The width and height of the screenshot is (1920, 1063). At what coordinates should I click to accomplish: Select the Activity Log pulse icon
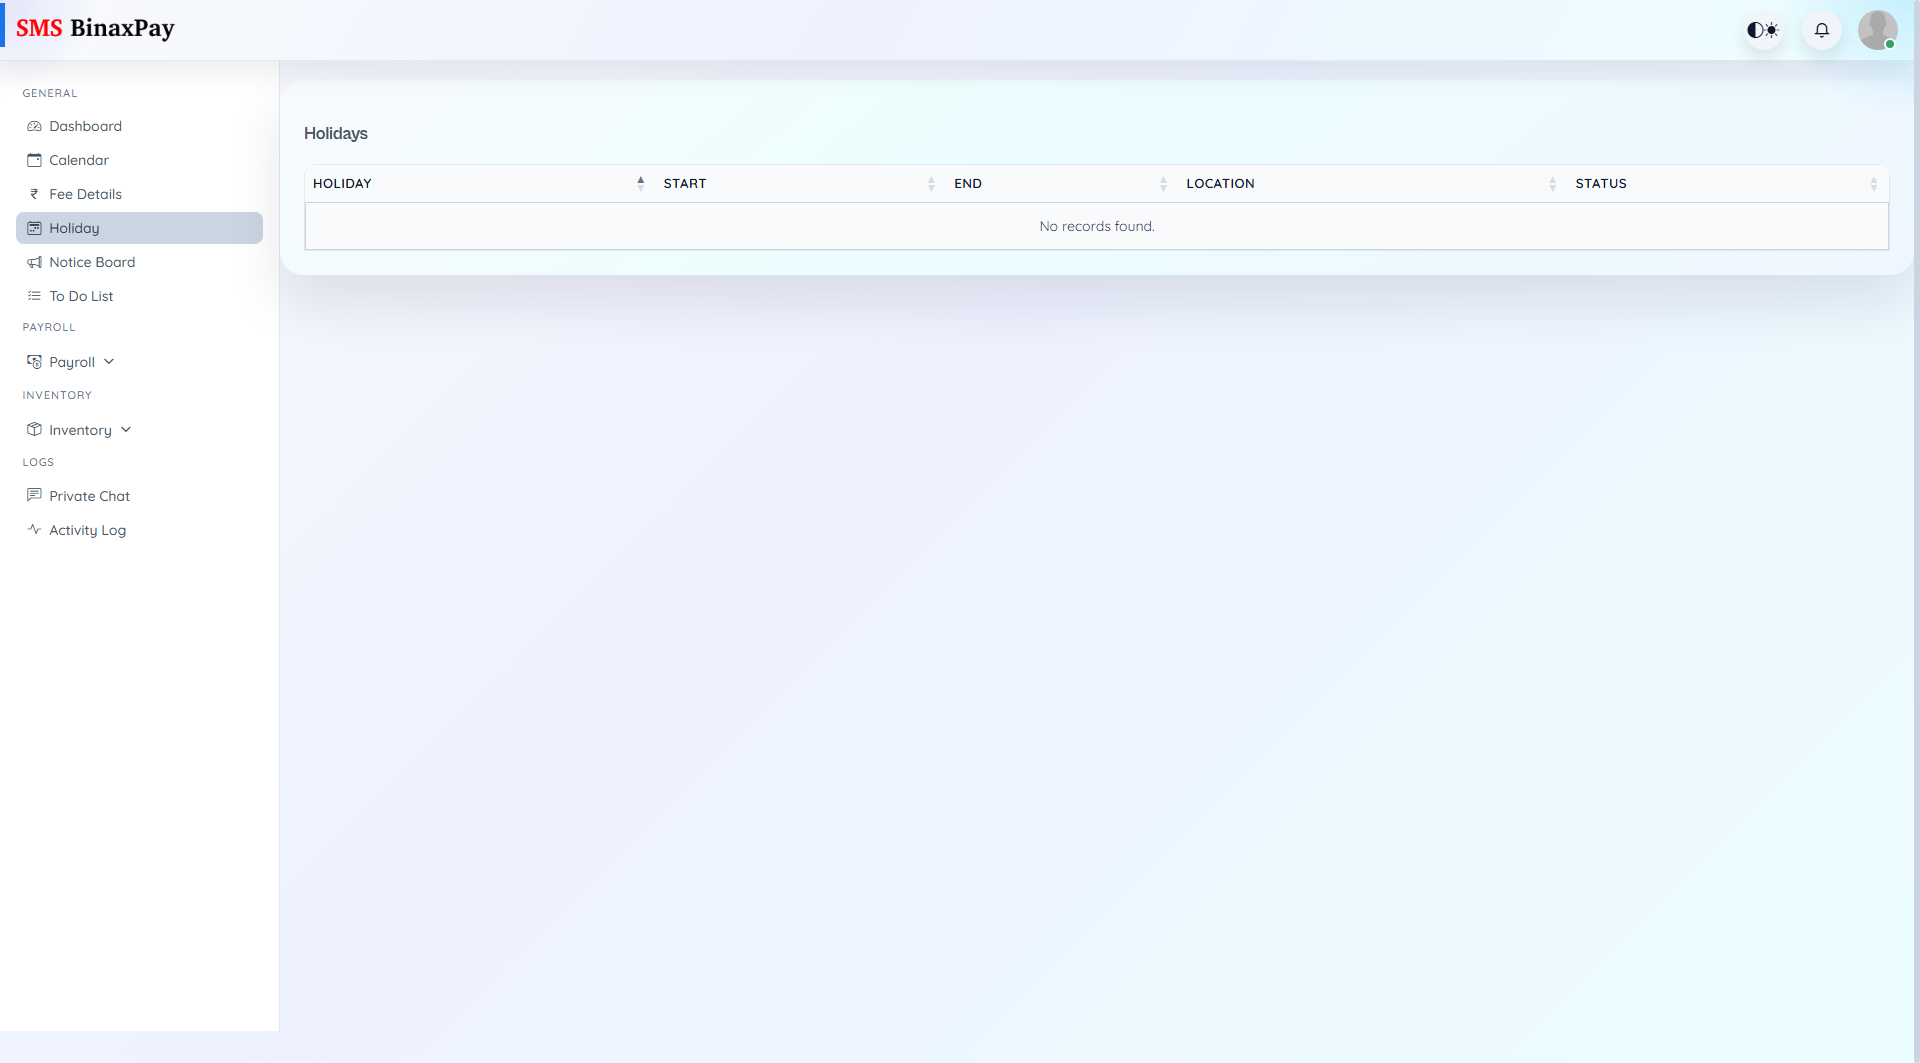34,529
